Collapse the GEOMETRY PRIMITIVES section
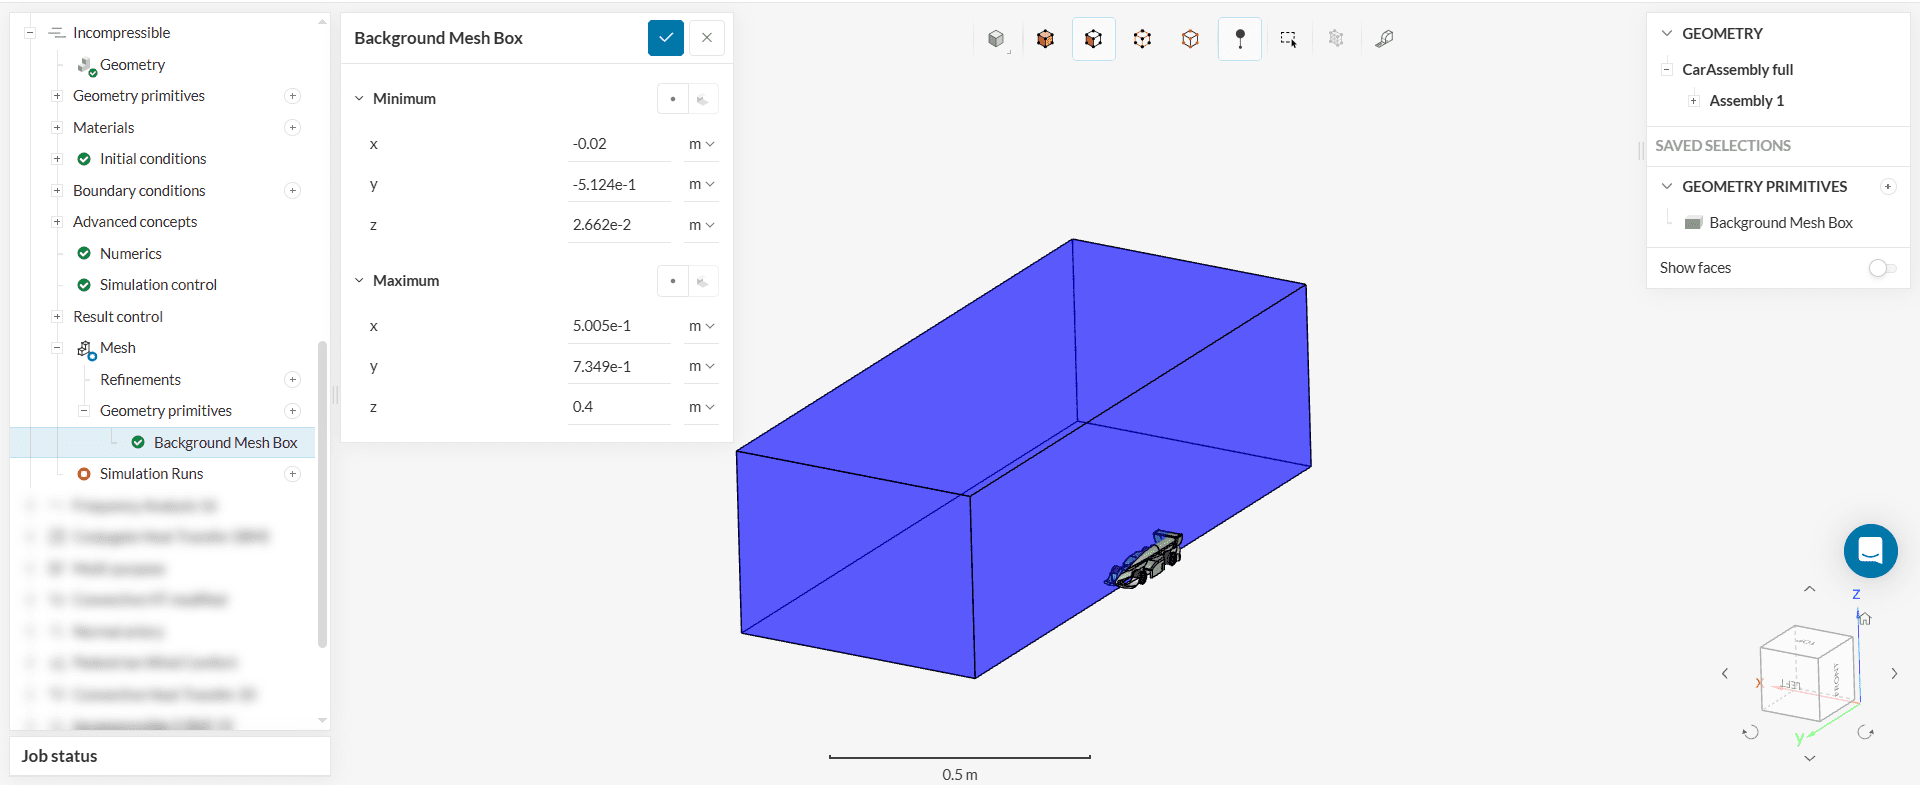The width and height of the screenshot is (1920, 785). pyautogui.click(x=1667, y=187)
